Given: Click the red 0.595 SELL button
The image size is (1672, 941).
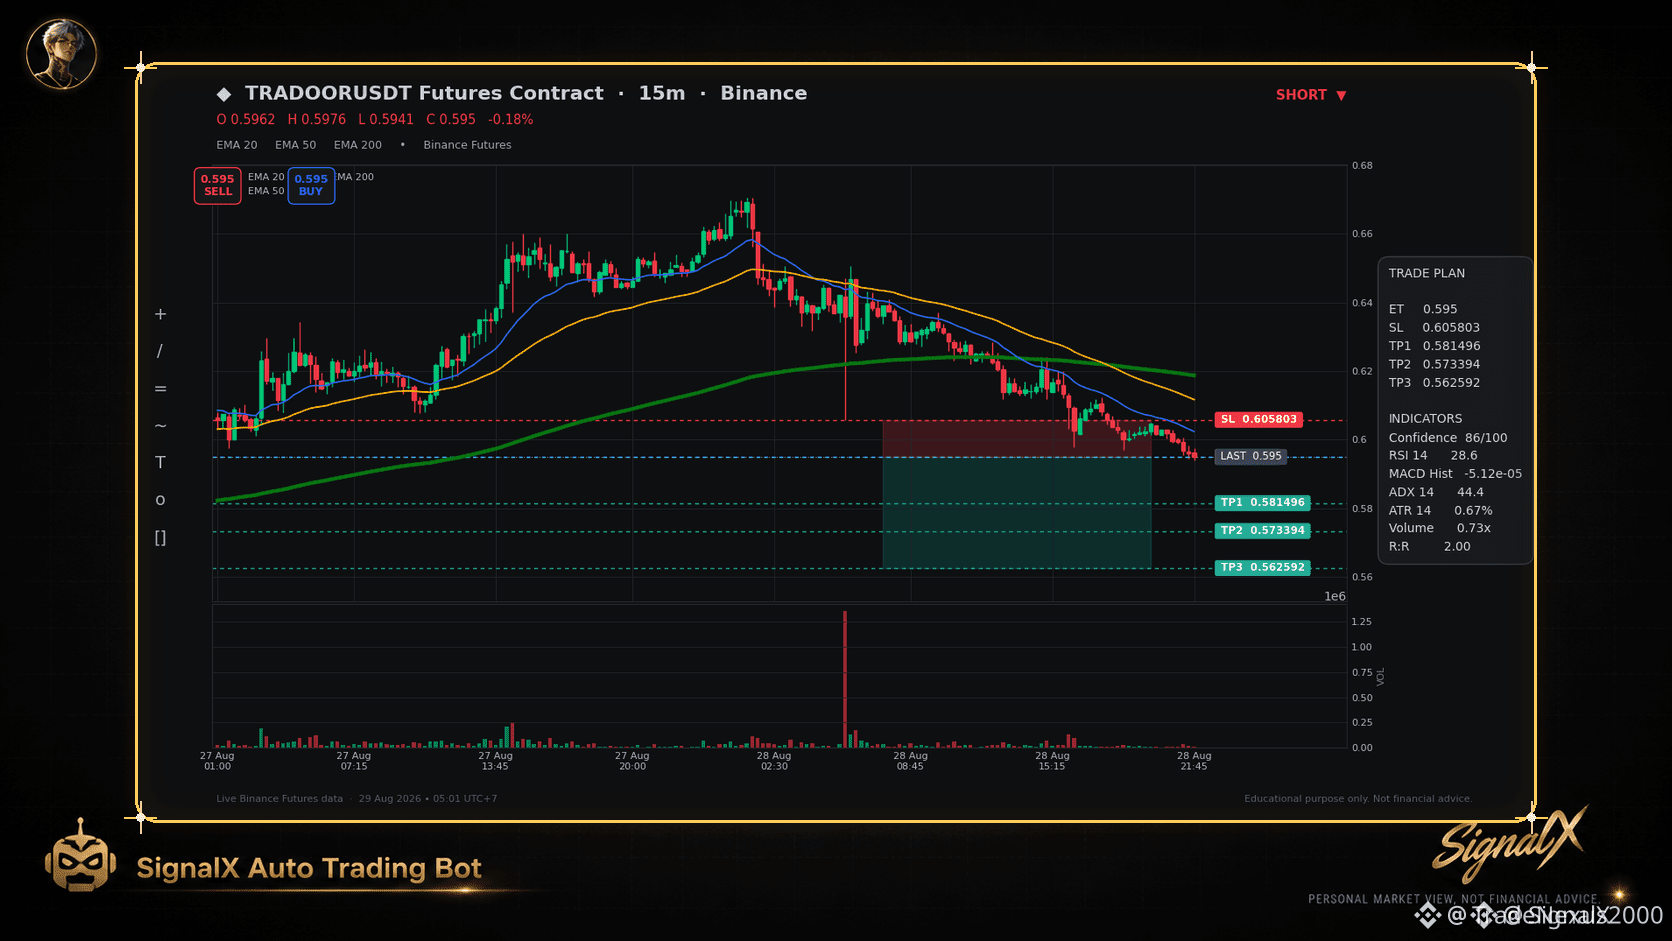Looking at the screenshot, I should [x=217, y=186].
